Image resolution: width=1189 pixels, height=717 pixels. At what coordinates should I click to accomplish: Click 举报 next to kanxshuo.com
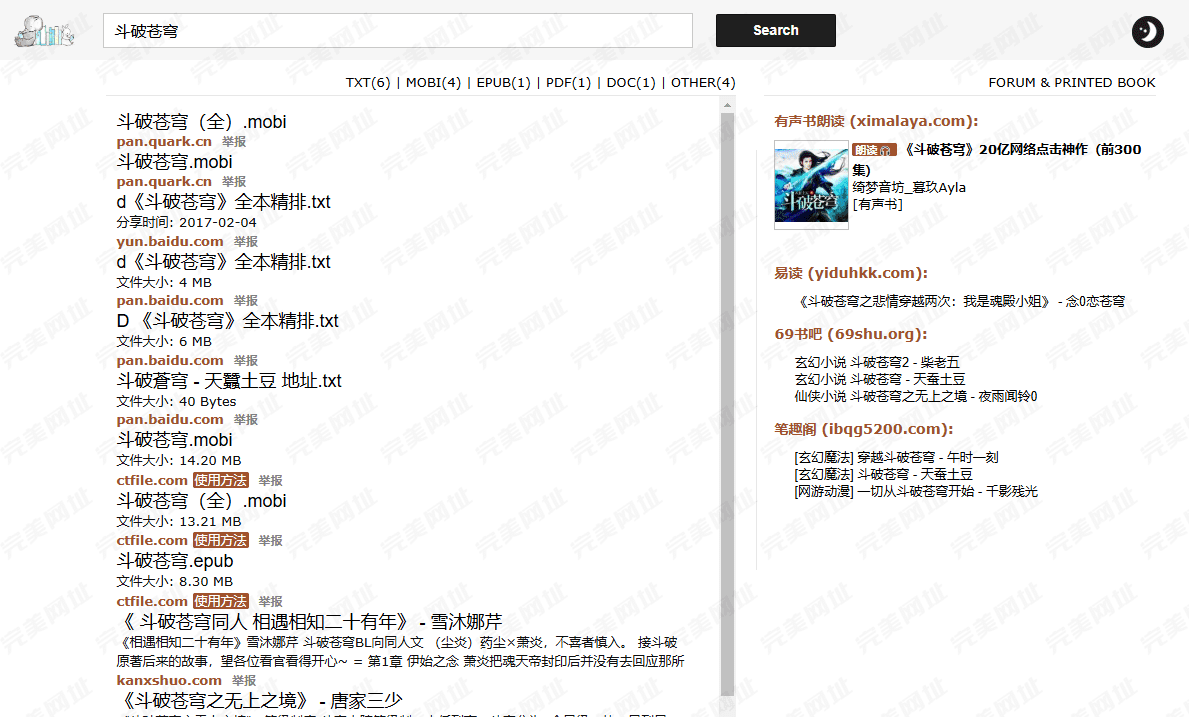click(x=244, y=681)
